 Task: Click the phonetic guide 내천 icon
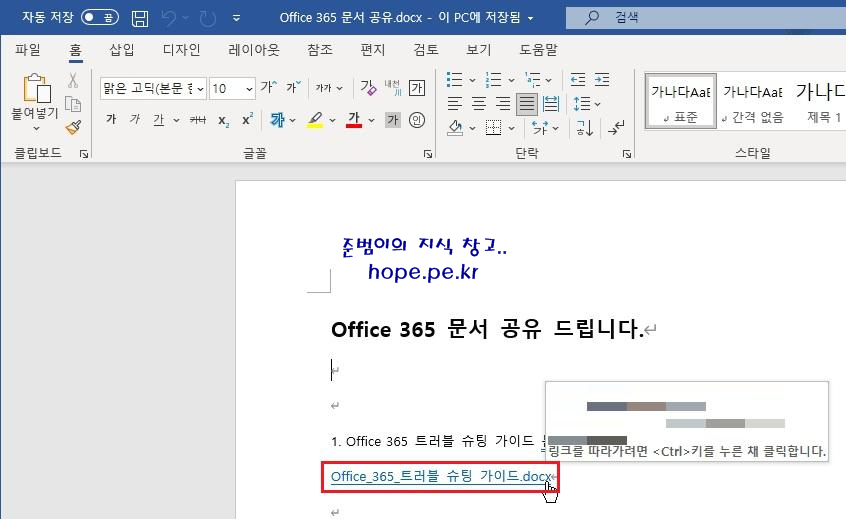[x=393, y=87]
